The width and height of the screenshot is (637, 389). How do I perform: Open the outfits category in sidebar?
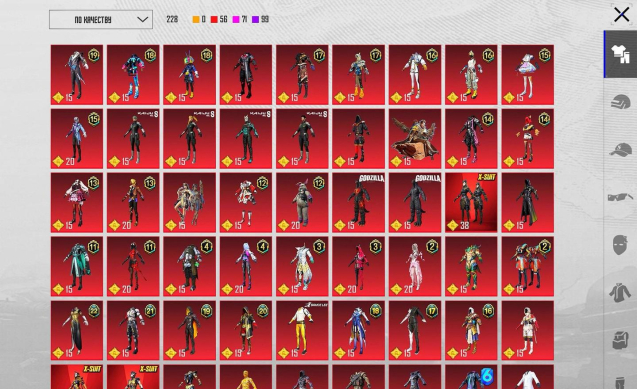pos(620,54)
